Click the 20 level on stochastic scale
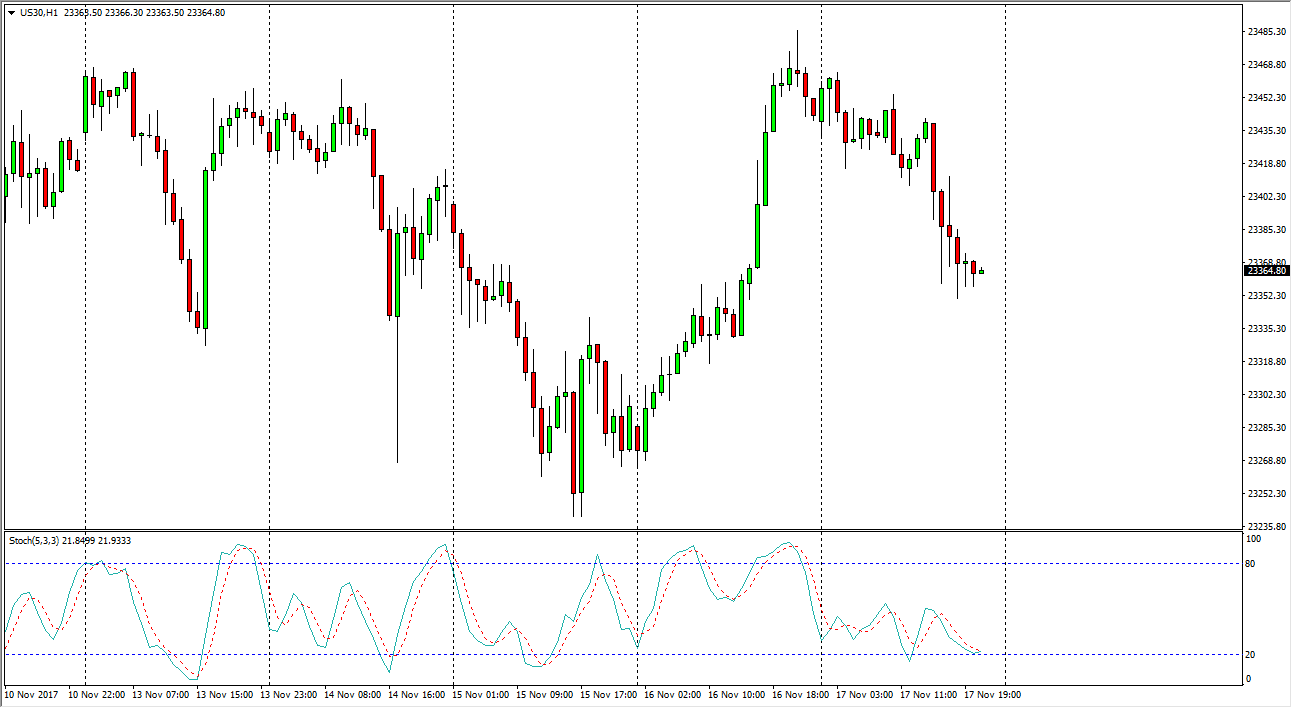 [x=1252, y=654]
